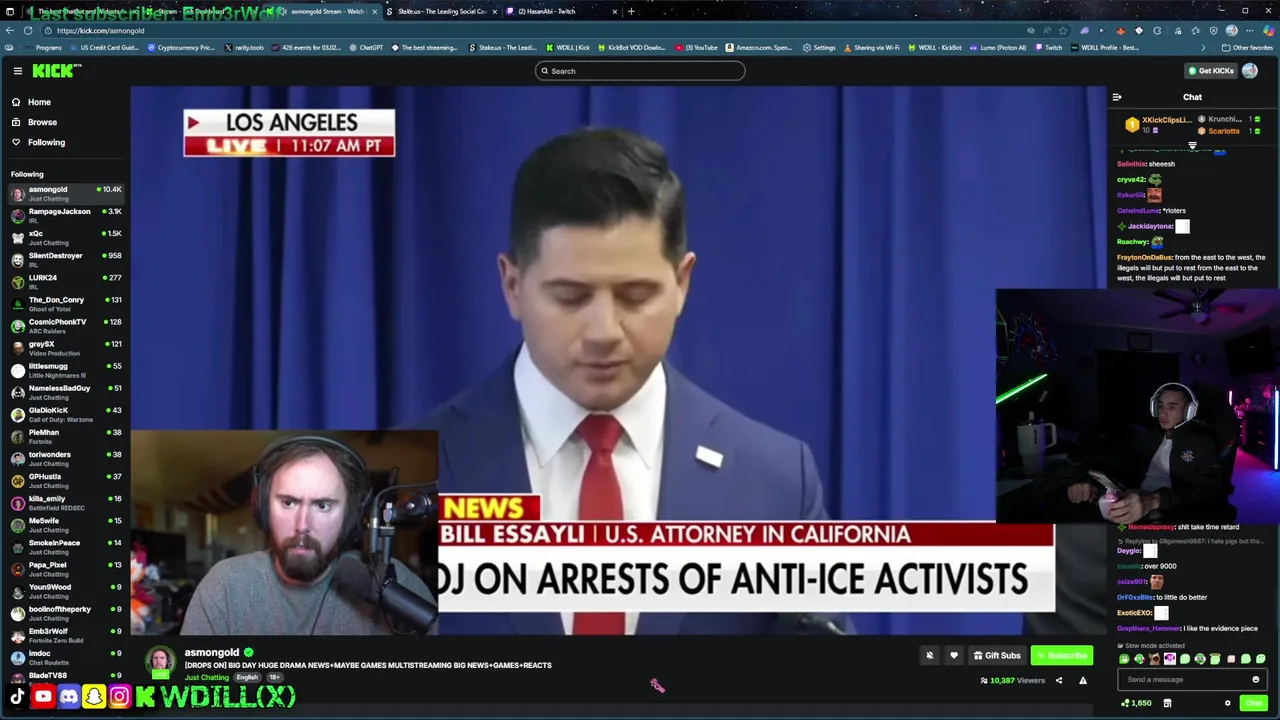Click the Gift Subs button

pyautogui.click(x=996, y=656)
